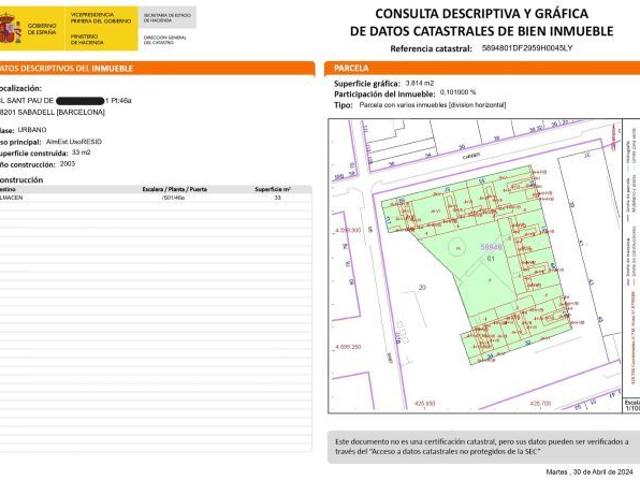
Task: Click the 'Dirección General del Catastro' text
Action: coord(165,40)
